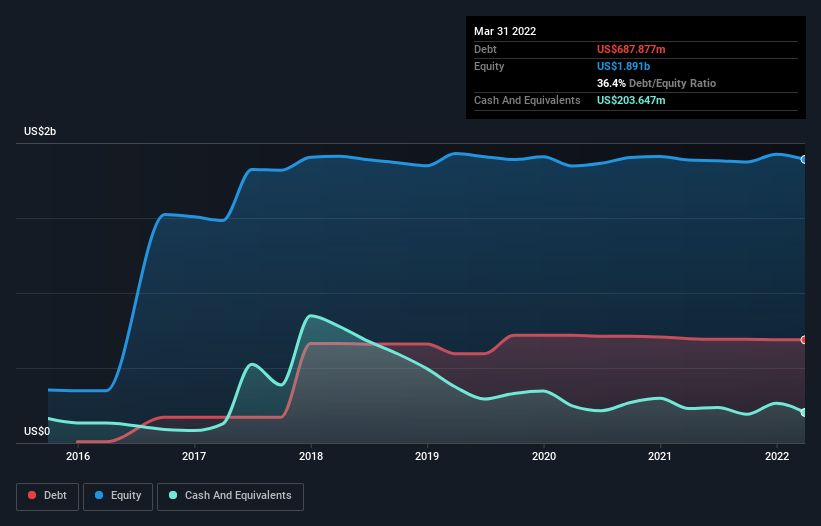
Task: Toggle the Equity legend series
Action: [118, 496]
